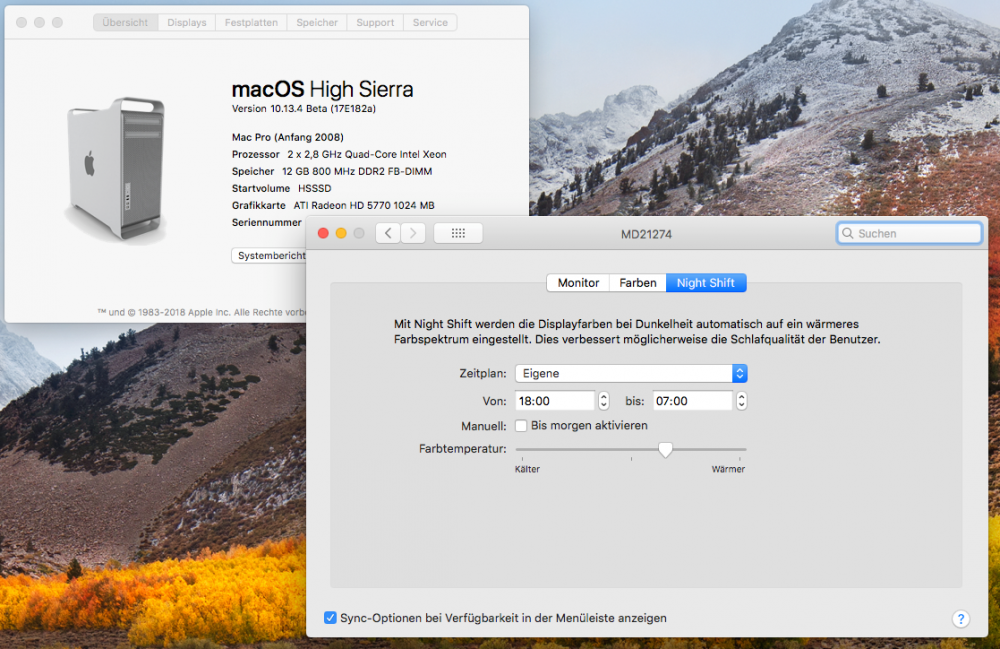The width and height of the screenshot is (1000, 649).
Task: Go forward with the right chevron button
Action: 413,233
